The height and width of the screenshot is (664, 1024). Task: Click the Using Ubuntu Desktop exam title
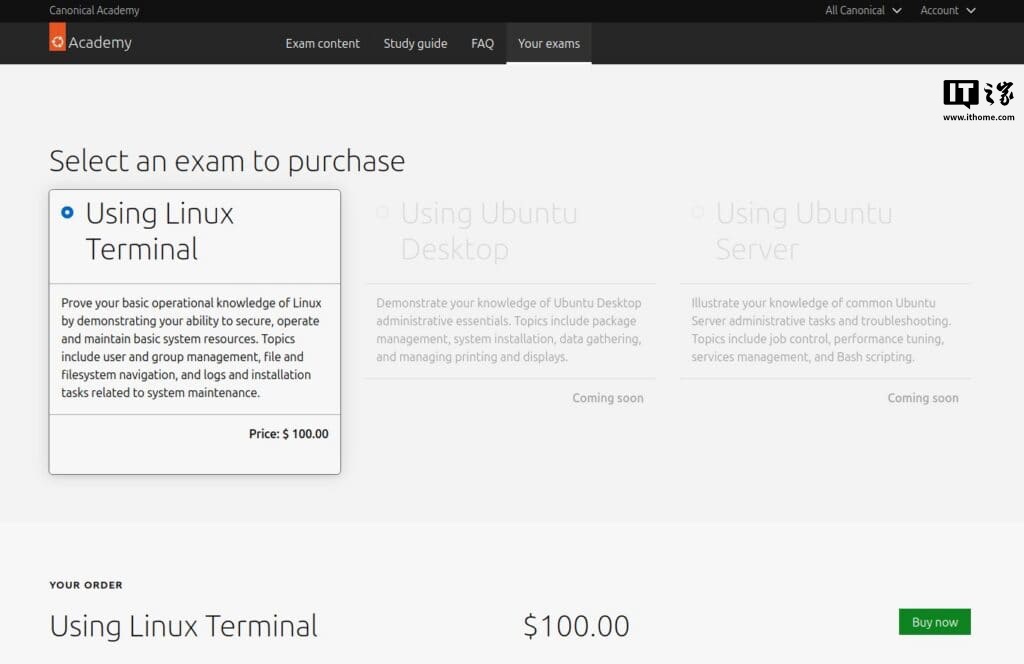(488, 231)
